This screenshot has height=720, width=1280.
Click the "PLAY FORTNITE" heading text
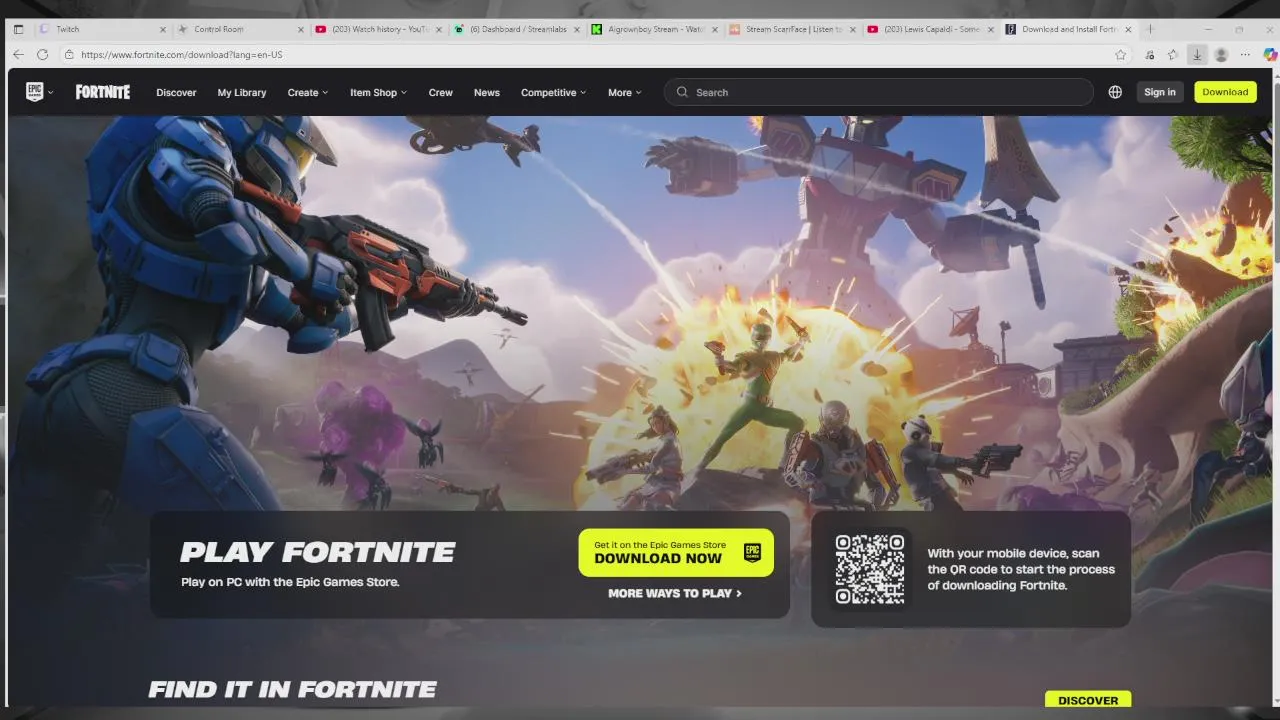point(317,552)
